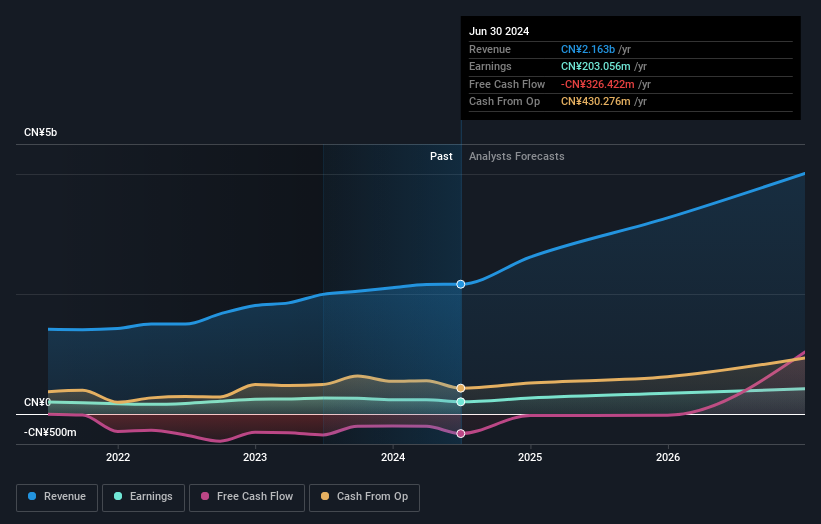Click the -CN¥326.422m free cash flow value
Image resolution: width=821 pixels, height=524 pixels.
click(x=597, y=84)
